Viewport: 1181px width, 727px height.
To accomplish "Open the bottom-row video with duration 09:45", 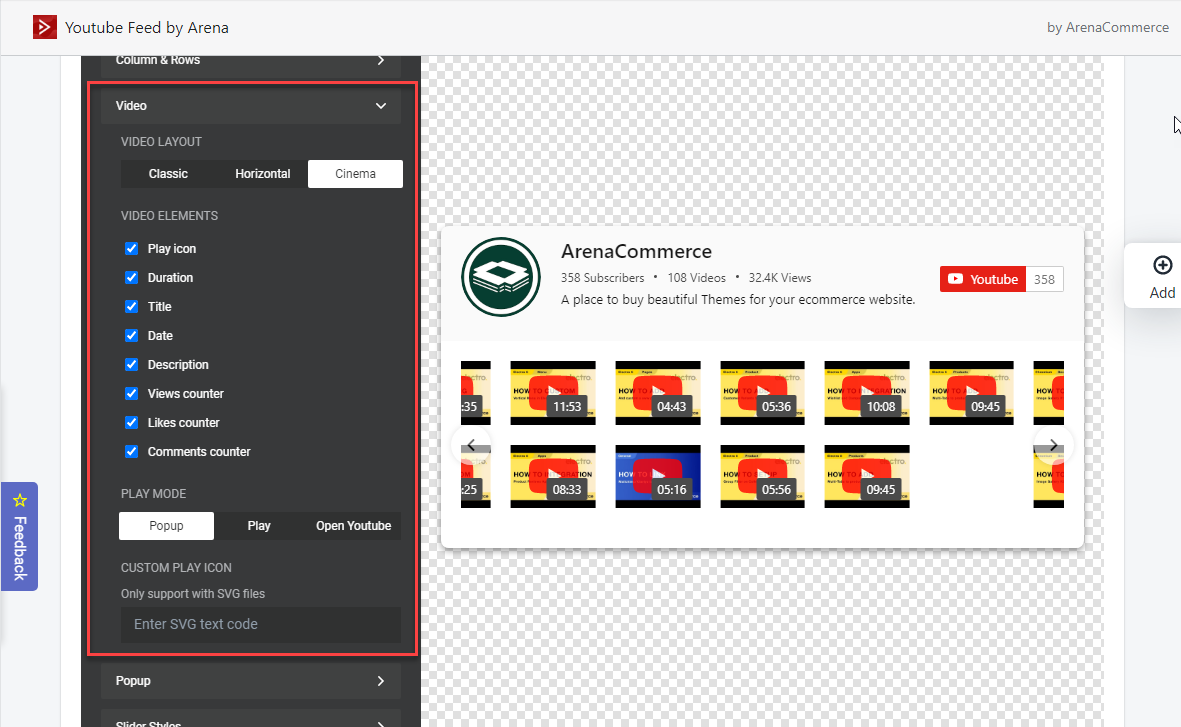I will 867,476.
